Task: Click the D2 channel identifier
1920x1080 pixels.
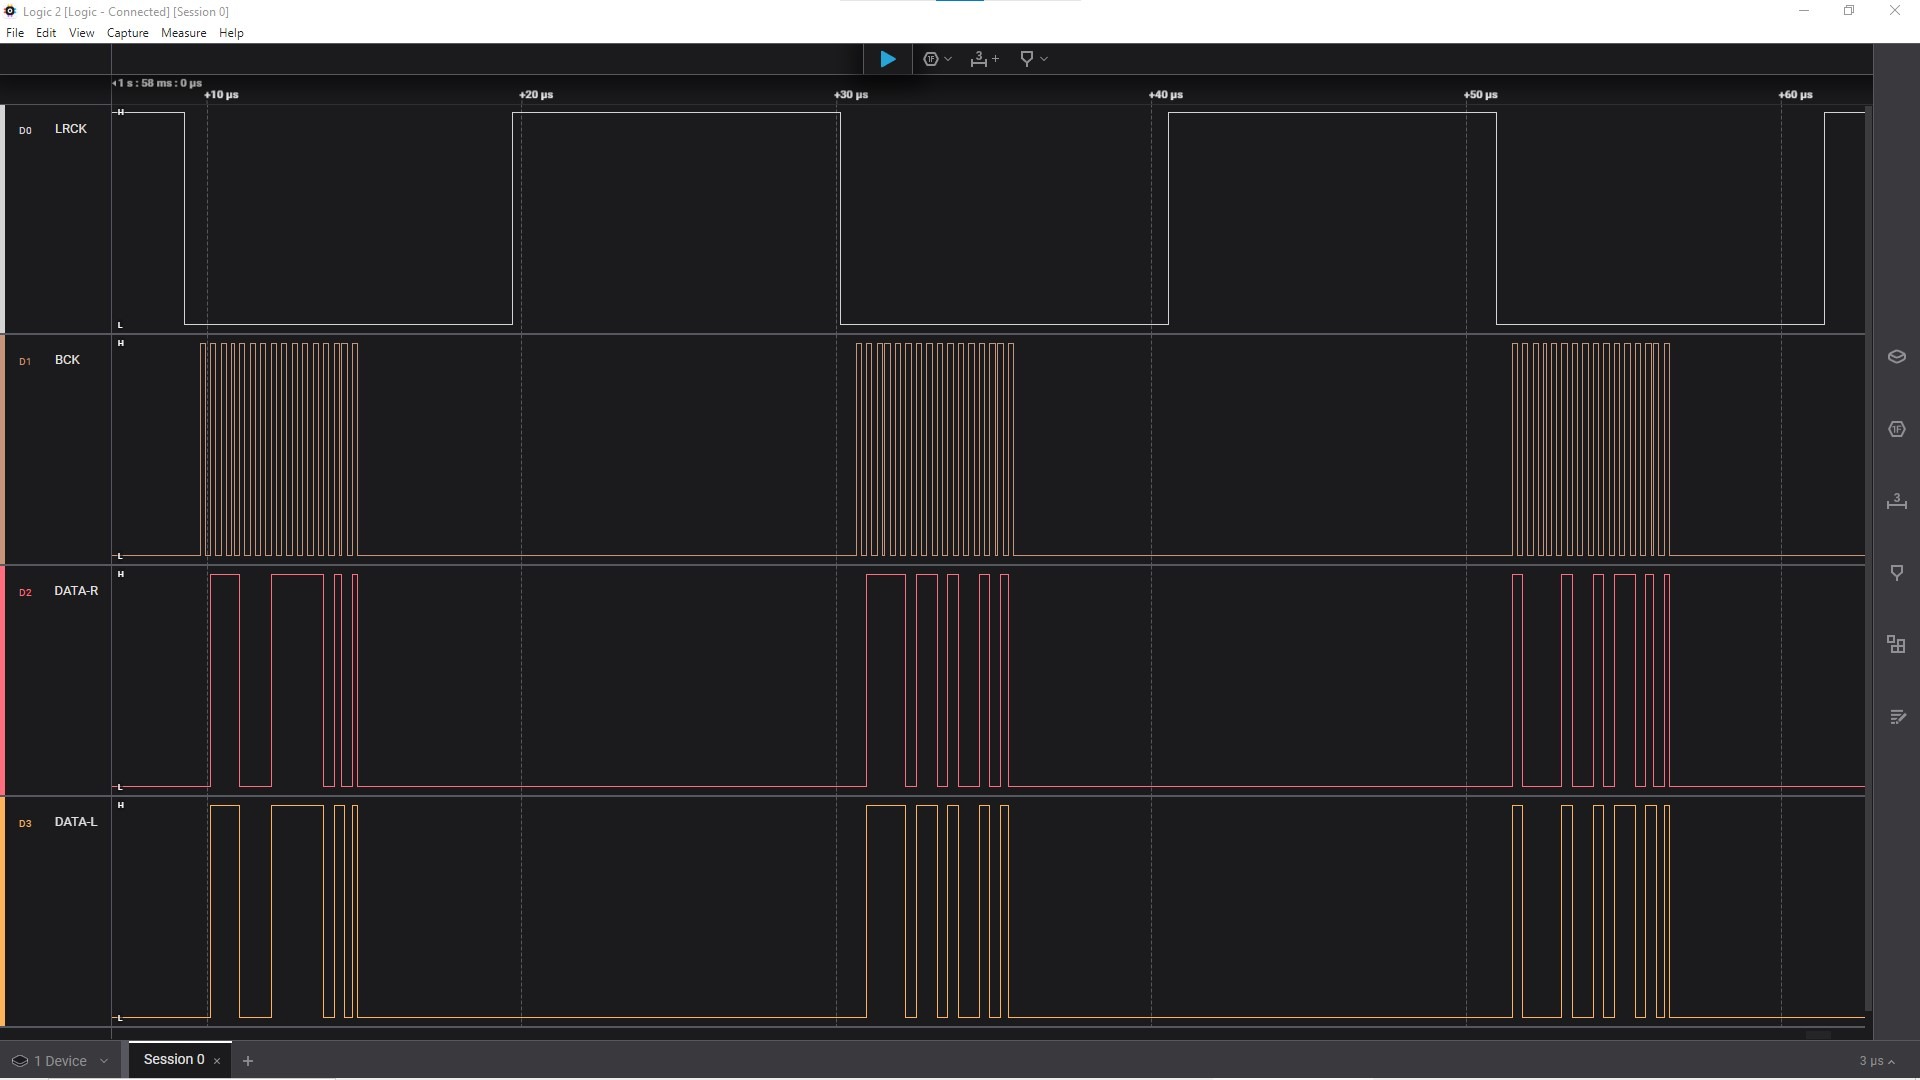Action: pyautogui.click(x=25, y=592)
